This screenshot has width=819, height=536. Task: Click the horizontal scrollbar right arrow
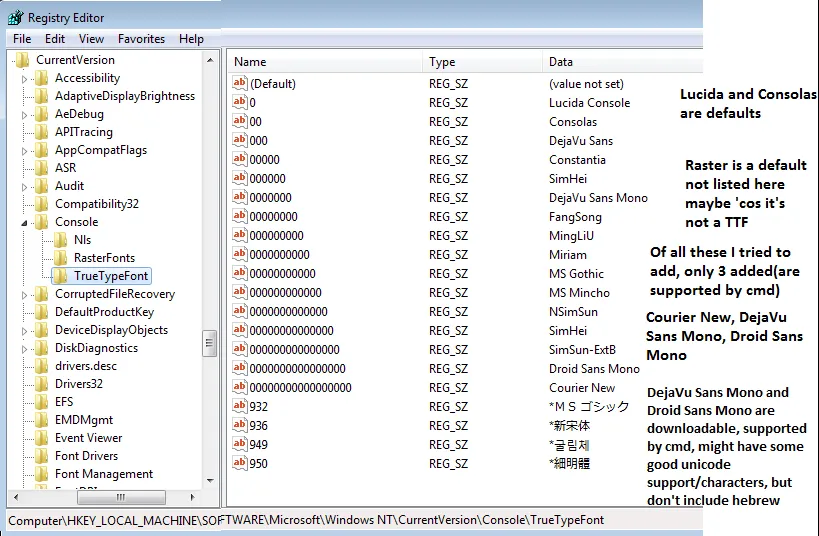[x=192, y=497]
